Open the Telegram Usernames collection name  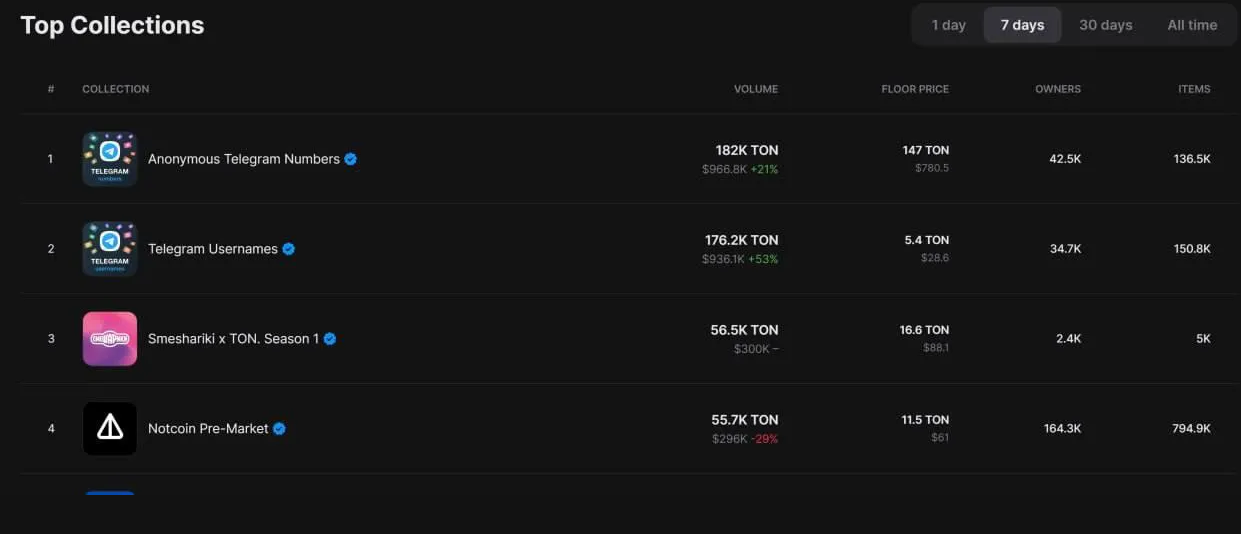click(x=212, y=249)
